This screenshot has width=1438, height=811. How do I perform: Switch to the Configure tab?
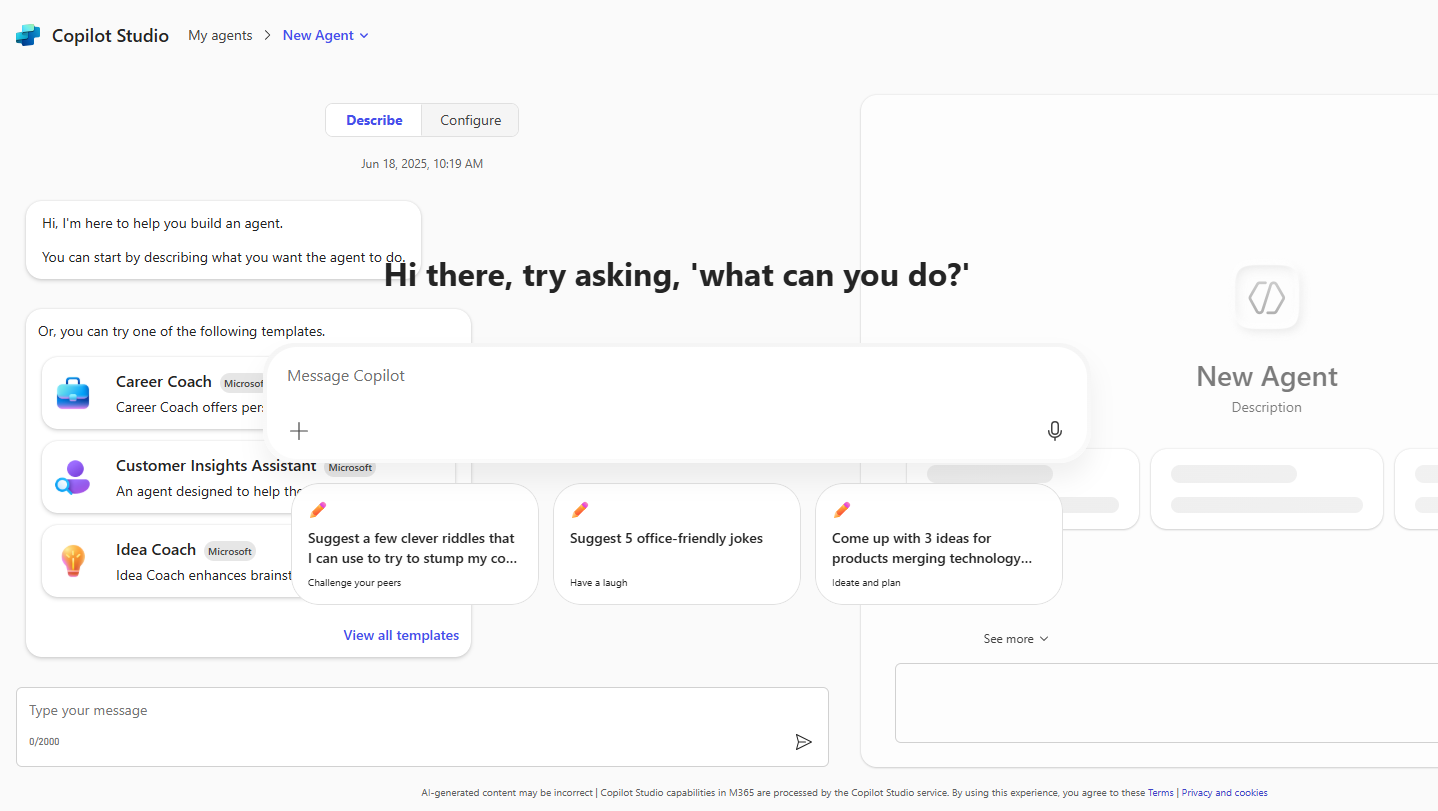469,119
